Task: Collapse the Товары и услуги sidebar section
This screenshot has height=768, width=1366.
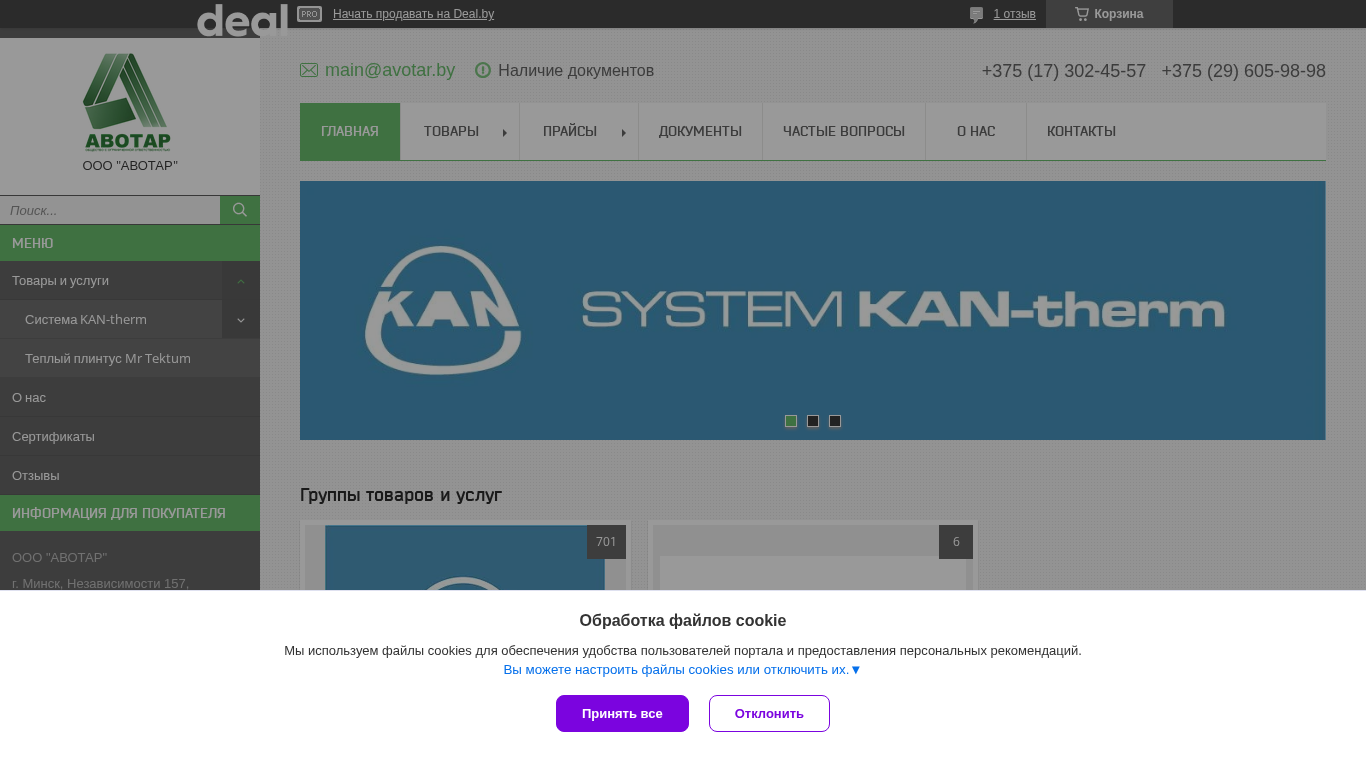Action: tap(241, 281)
